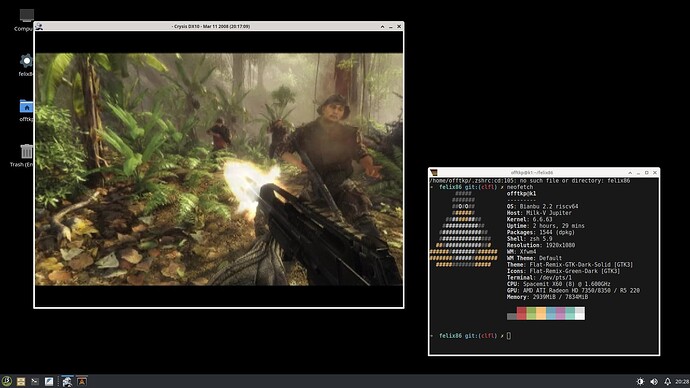Open the Bianbu applications menu in taskbar
Screen dimensions: 690x388
coord(7,381)
